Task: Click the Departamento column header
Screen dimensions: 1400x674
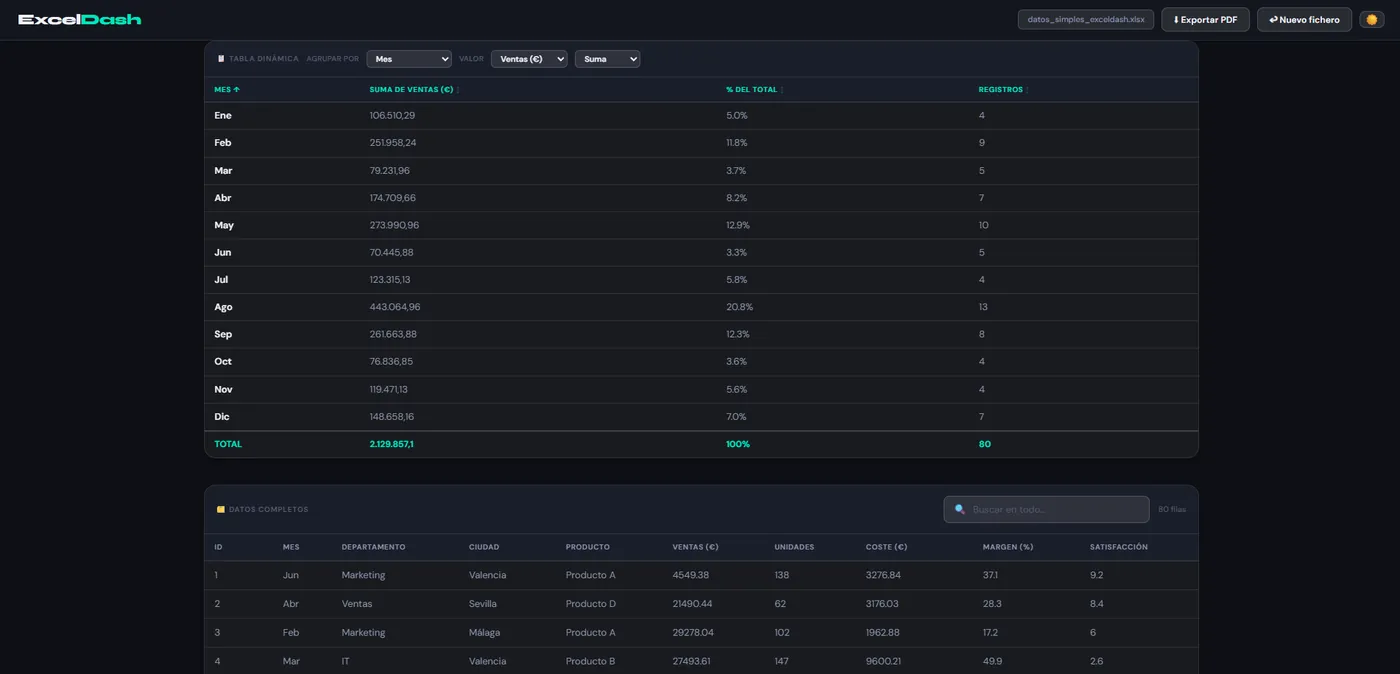Action: tap(373, 547)
